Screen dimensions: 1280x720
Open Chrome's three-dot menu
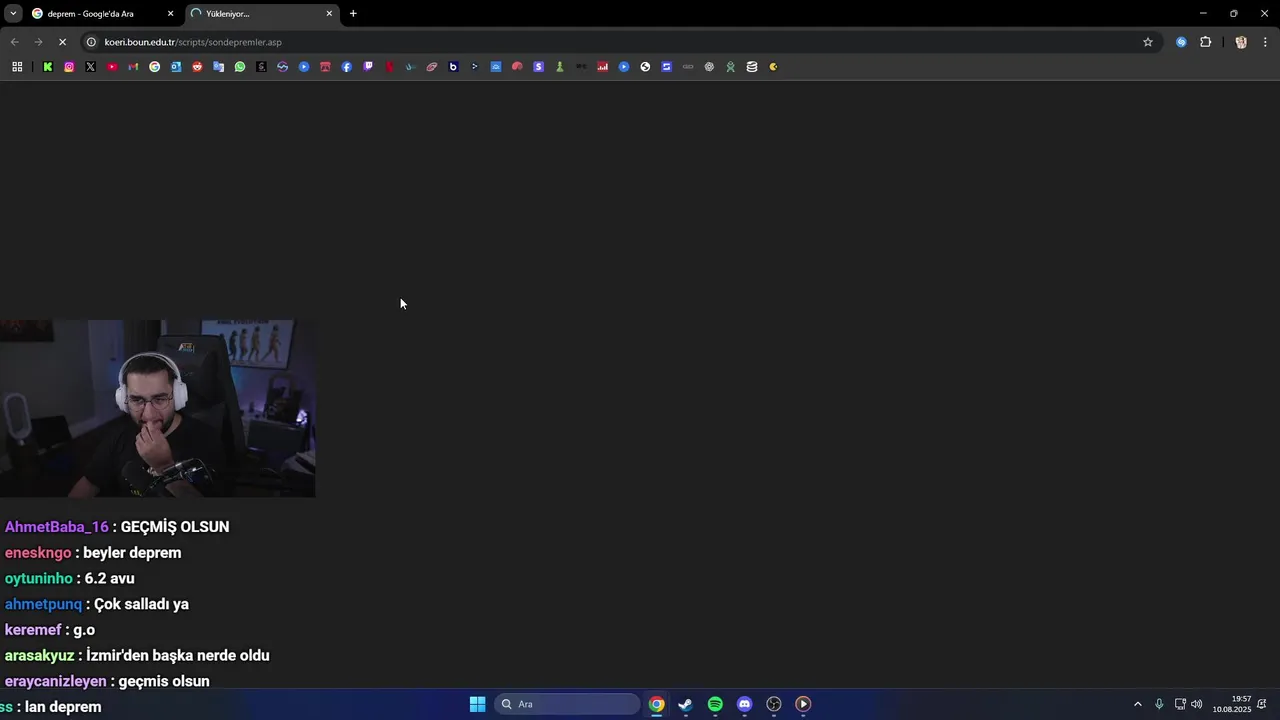1266,42
